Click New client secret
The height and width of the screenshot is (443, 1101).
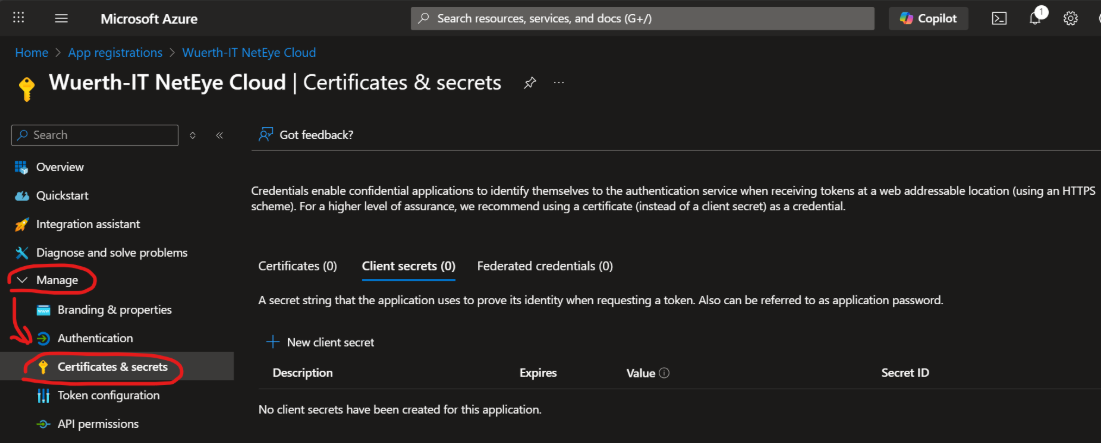[x=320, y=342]
